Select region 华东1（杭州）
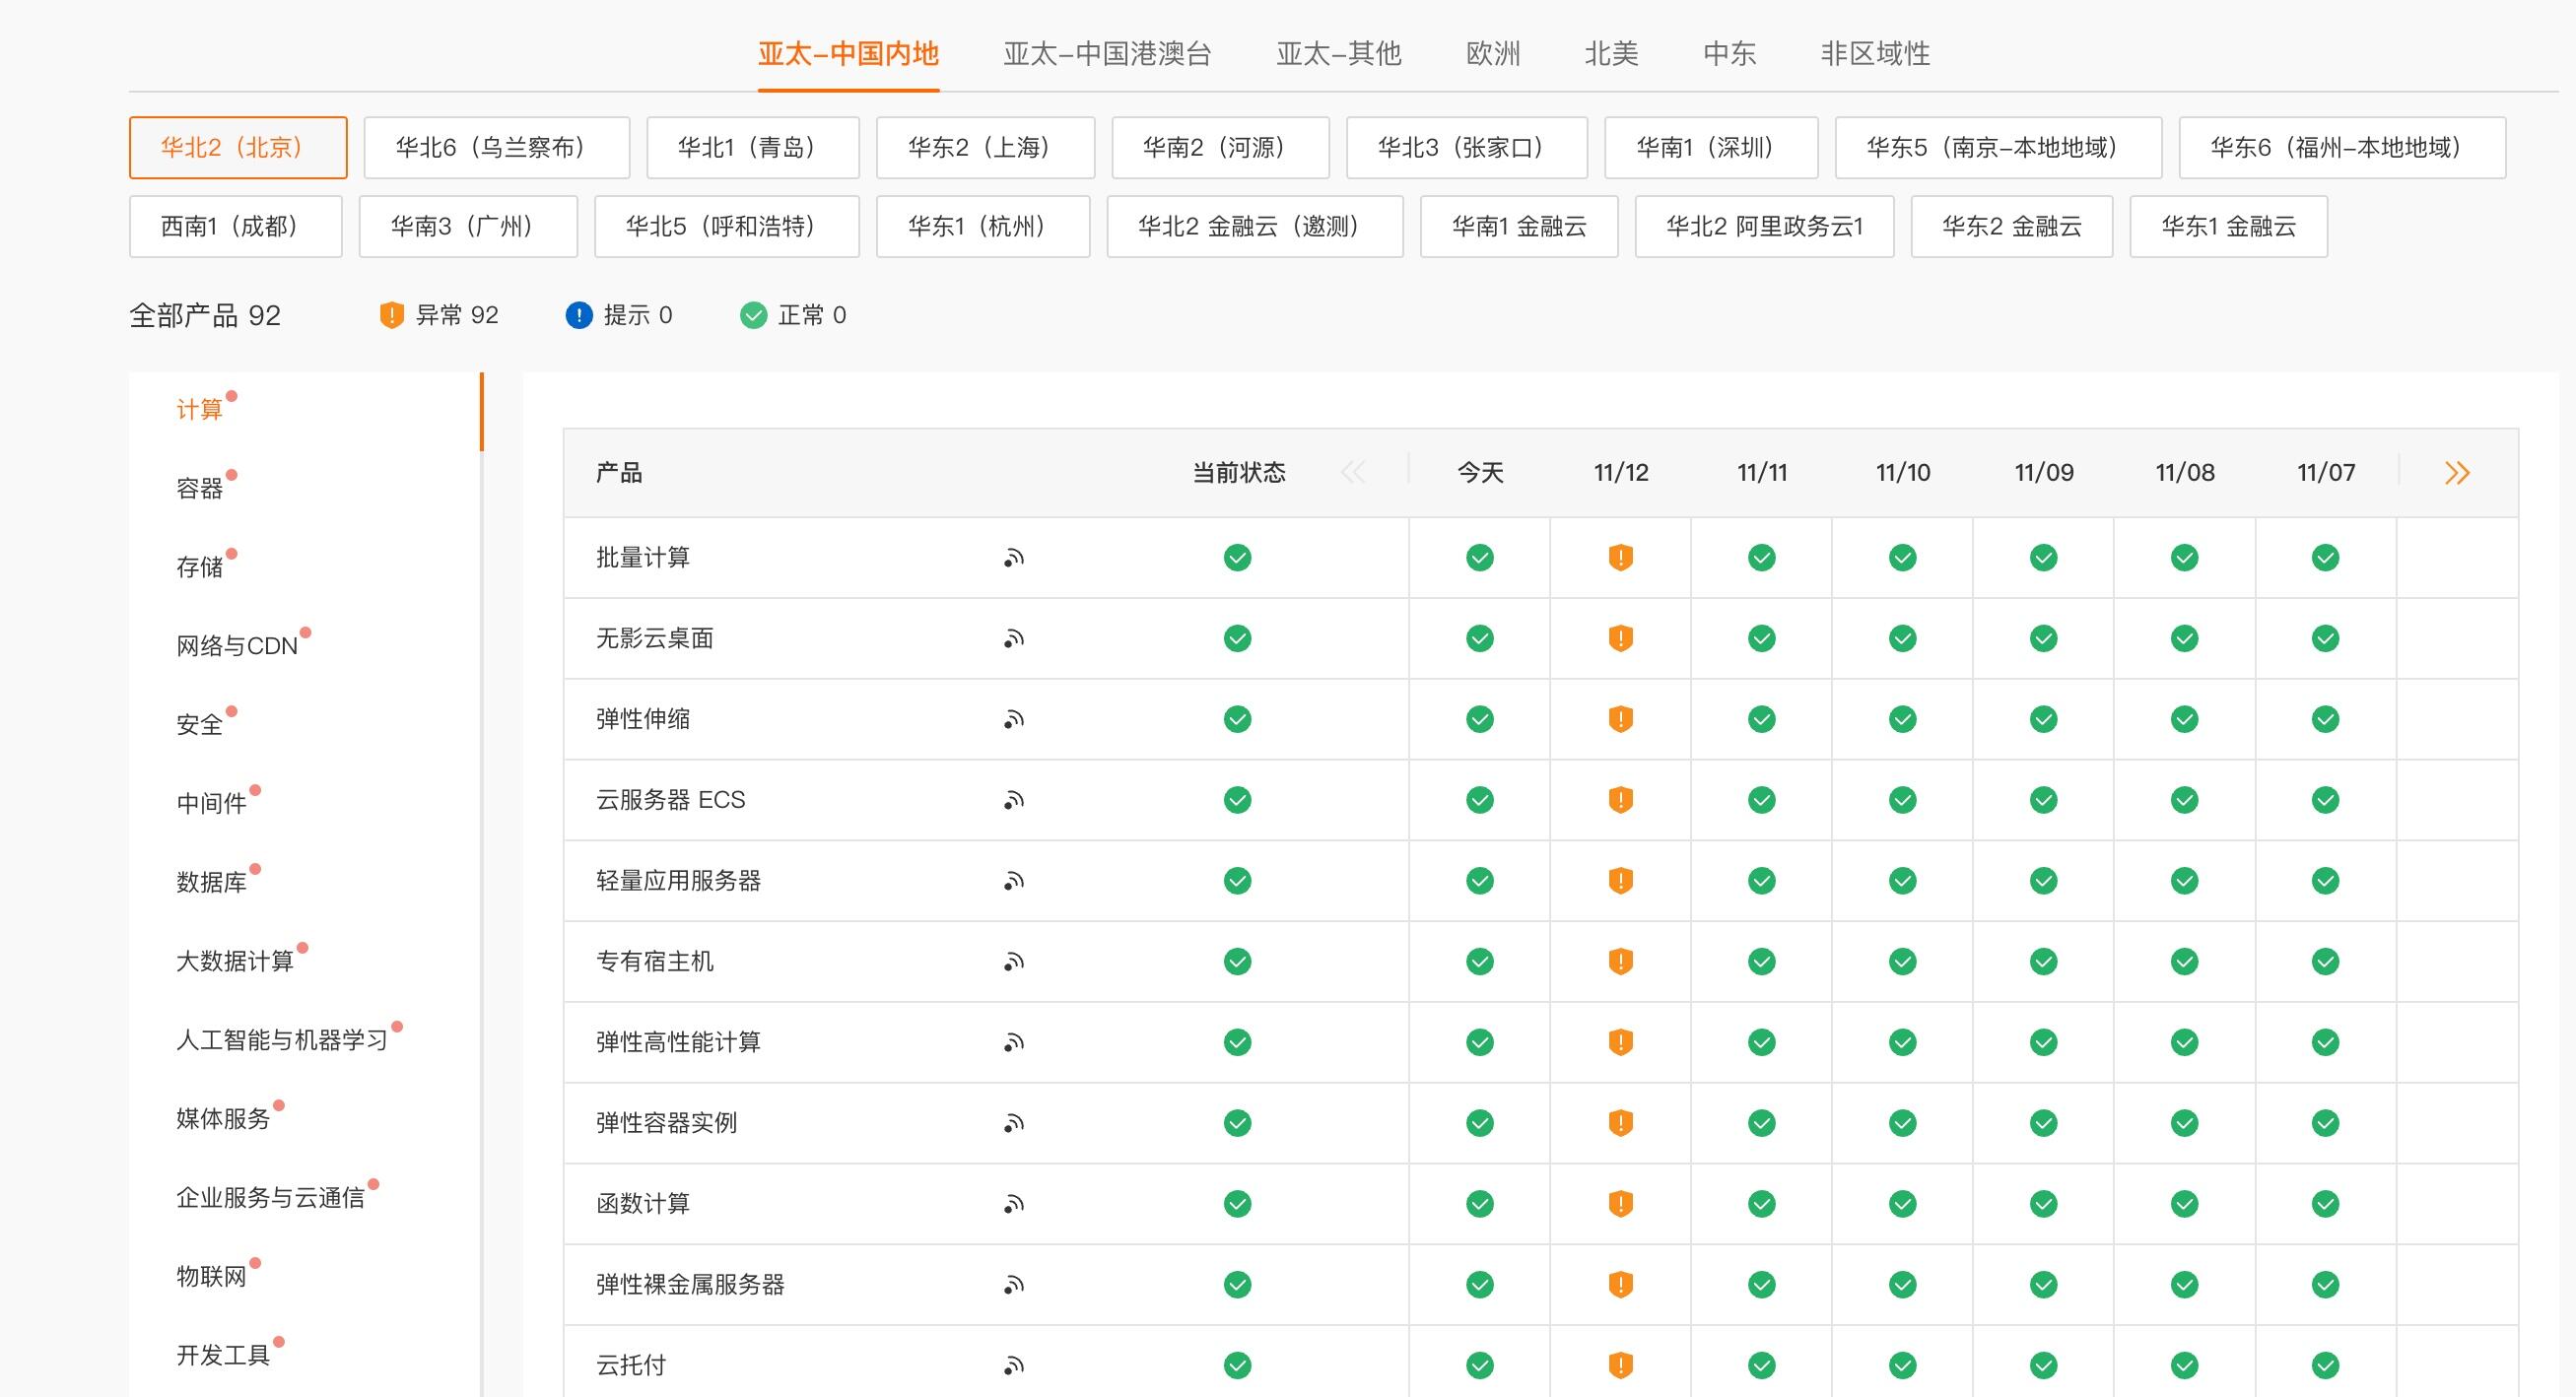The image size is (2576, 1397). 984,227
